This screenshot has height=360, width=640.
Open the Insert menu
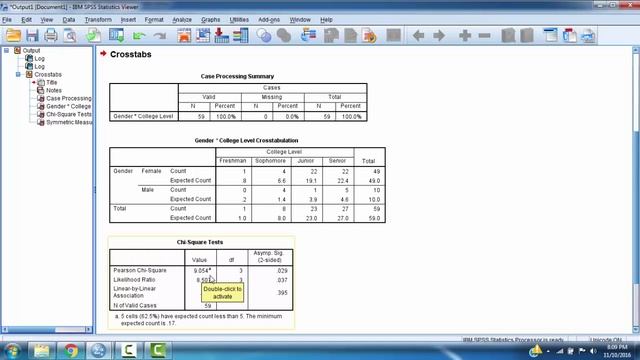point(128,20)
